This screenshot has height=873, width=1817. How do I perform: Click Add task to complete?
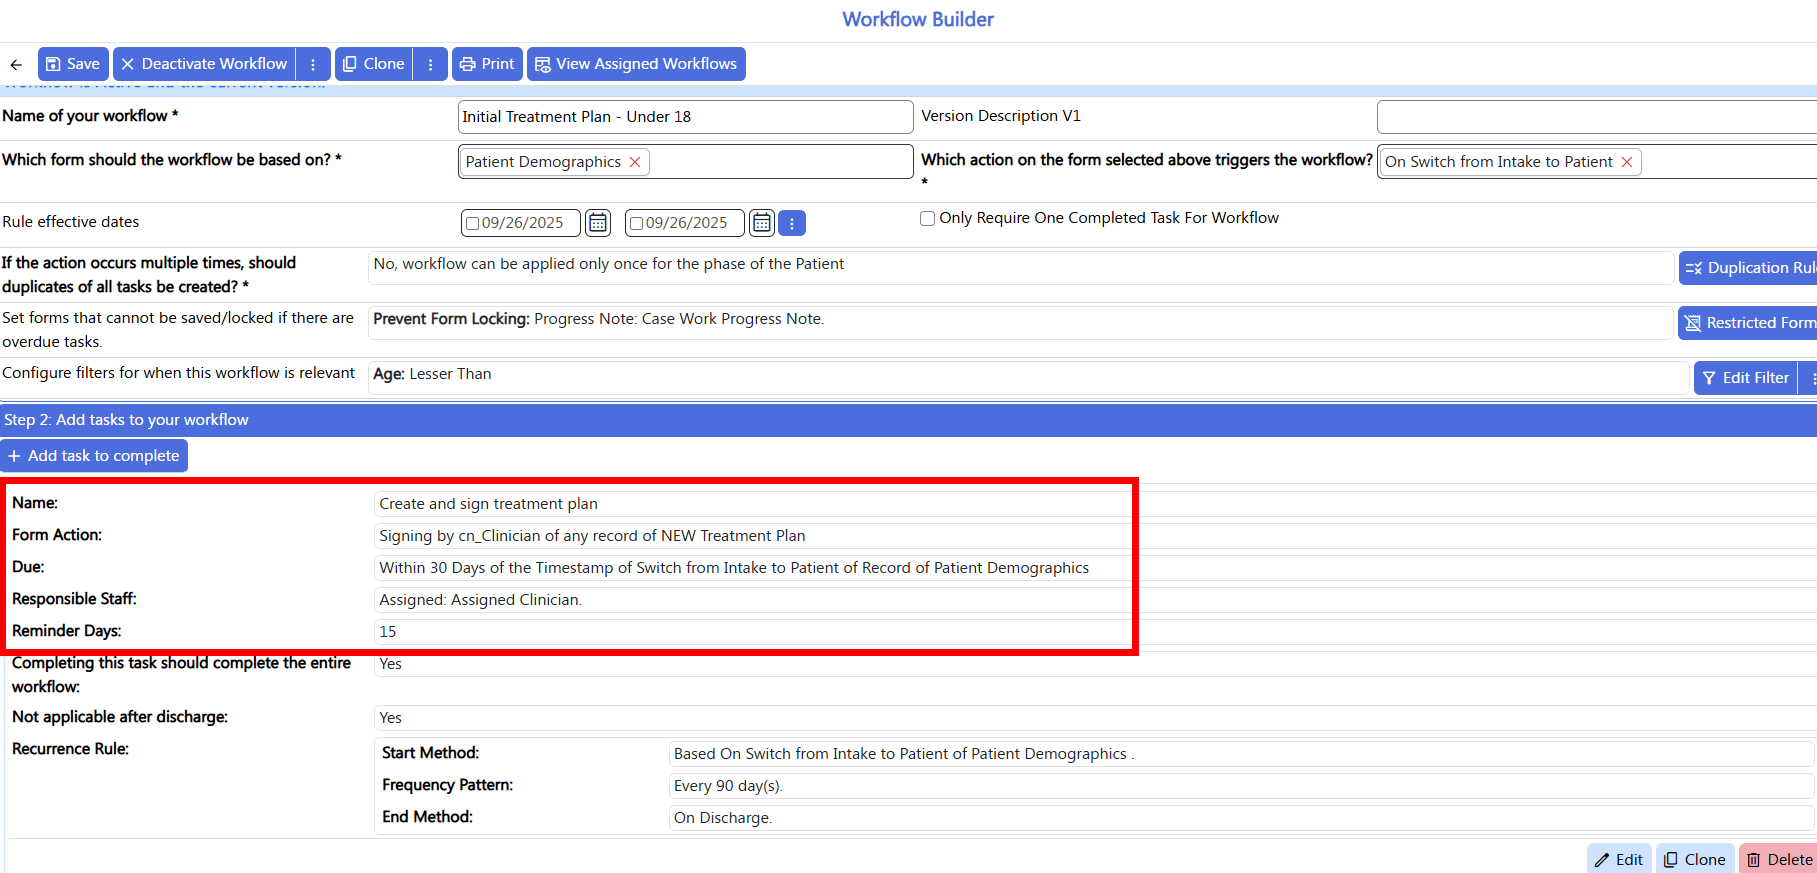(94, 456)
